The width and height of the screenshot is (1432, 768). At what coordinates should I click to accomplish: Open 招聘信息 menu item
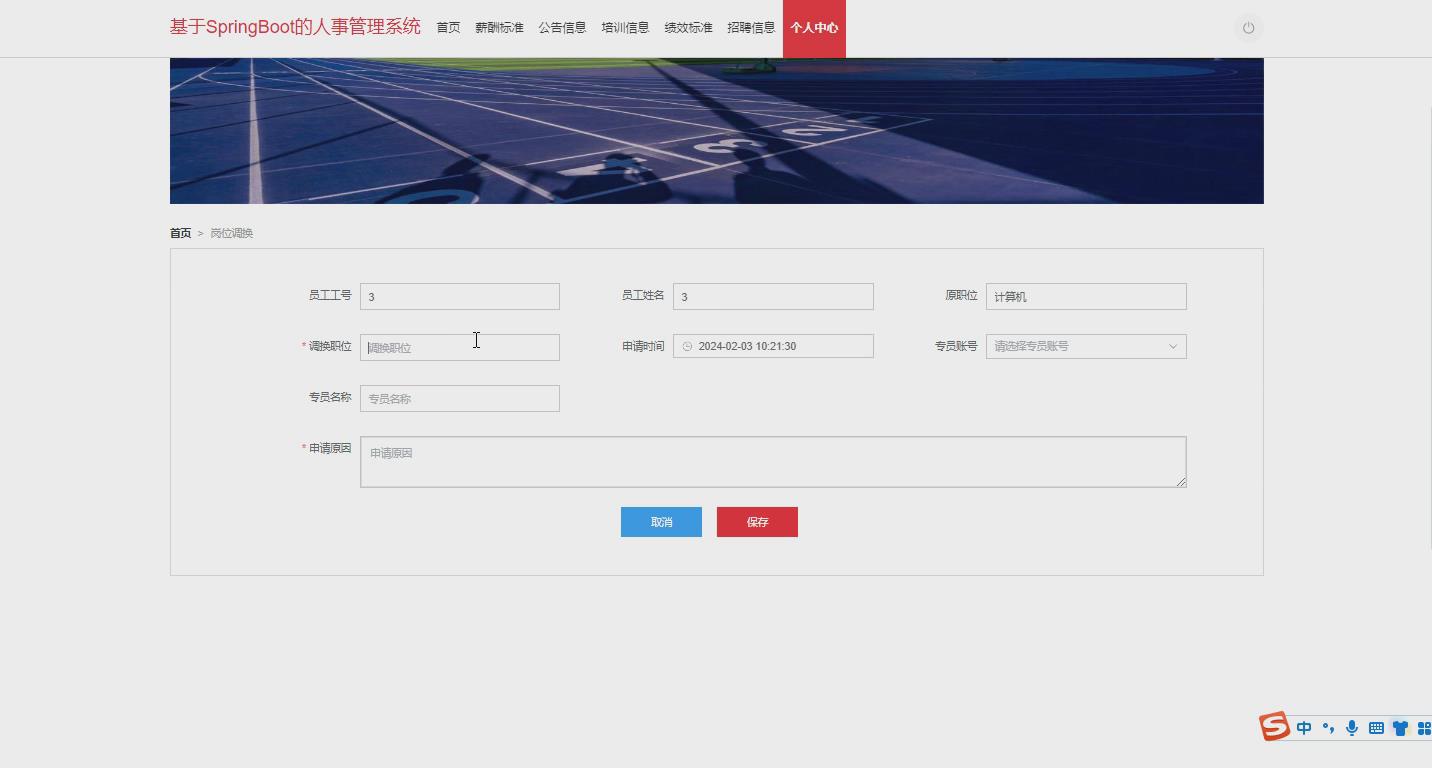[751, 28]
